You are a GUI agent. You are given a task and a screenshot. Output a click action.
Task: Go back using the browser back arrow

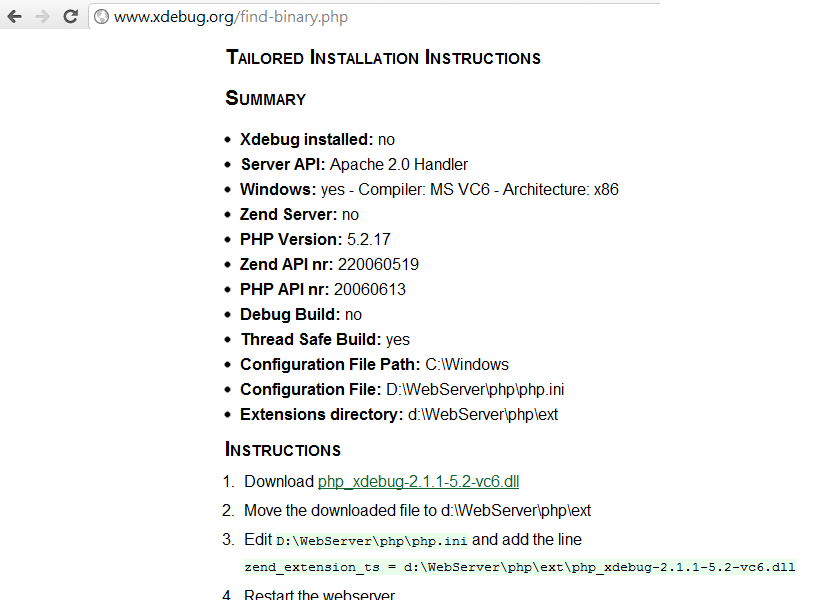[14, 17]
